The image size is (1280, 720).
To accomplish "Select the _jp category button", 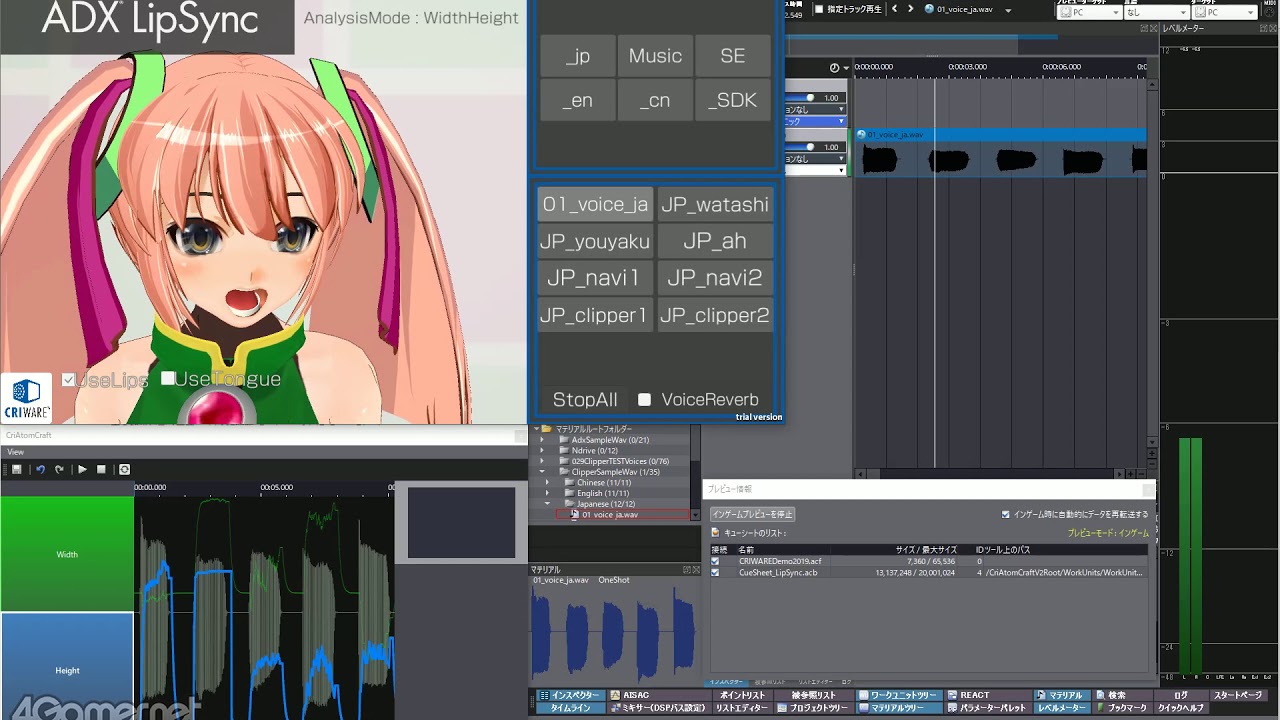I will pyautogui.click(x=578, y=56).
